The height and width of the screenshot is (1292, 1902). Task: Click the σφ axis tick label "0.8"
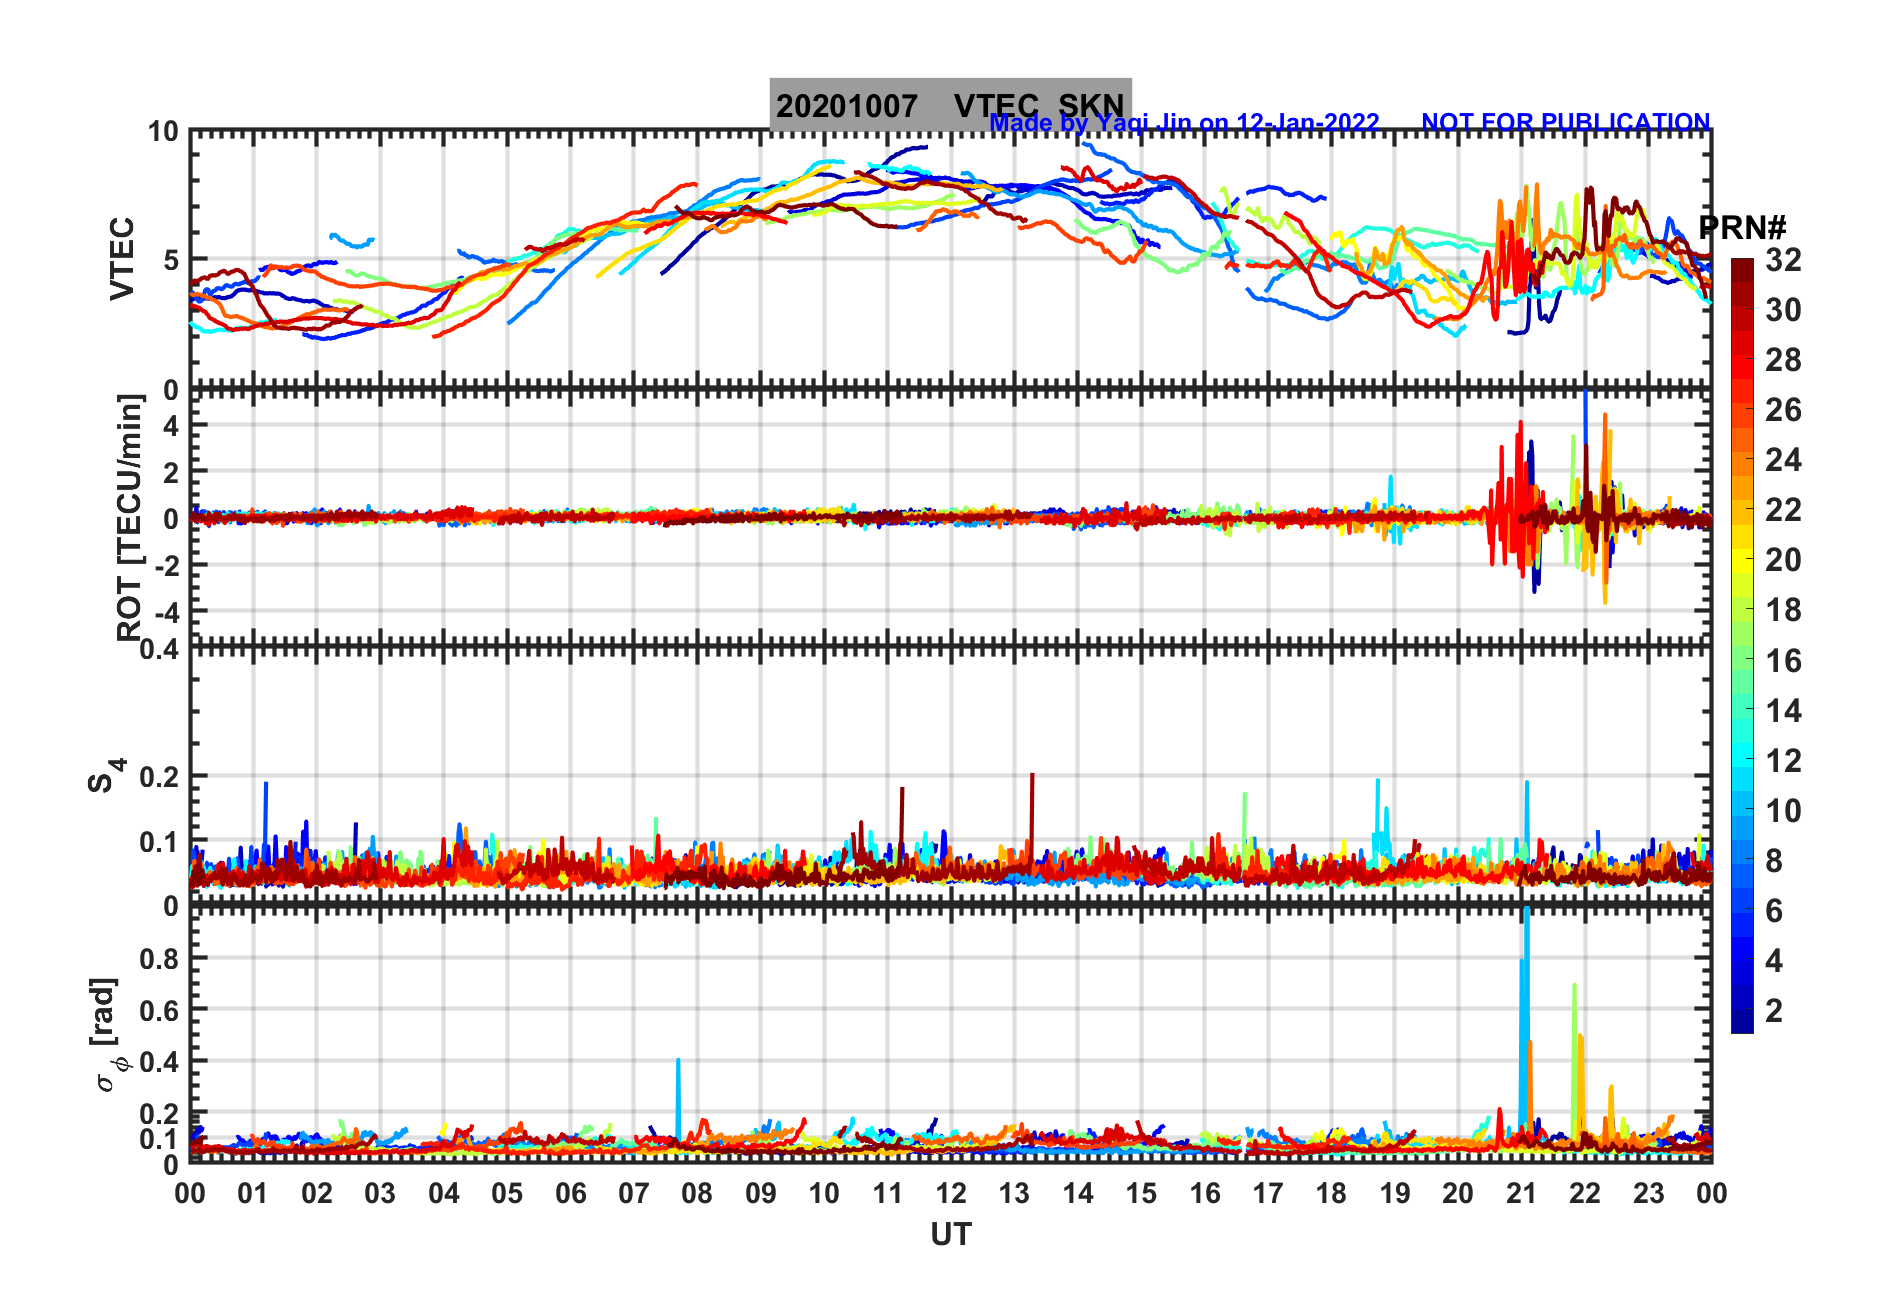point(160,958)
